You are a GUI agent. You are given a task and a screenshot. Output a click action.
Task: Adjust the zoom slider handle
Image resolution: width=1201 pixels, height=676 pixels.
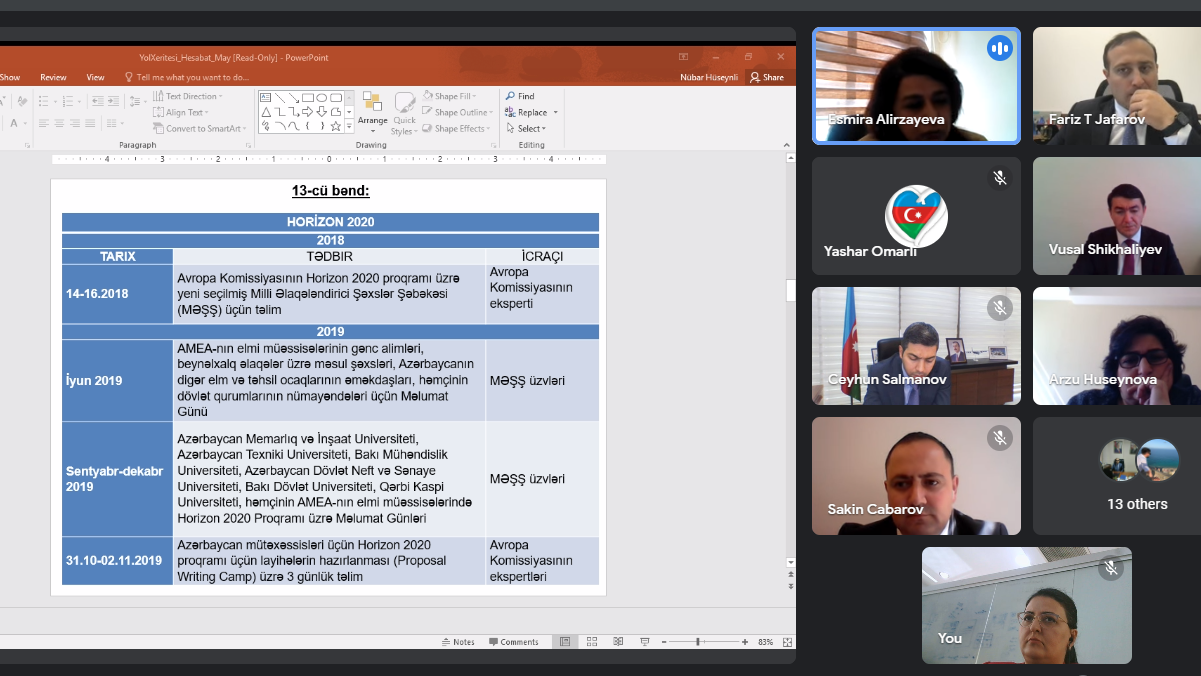point(698,642)
